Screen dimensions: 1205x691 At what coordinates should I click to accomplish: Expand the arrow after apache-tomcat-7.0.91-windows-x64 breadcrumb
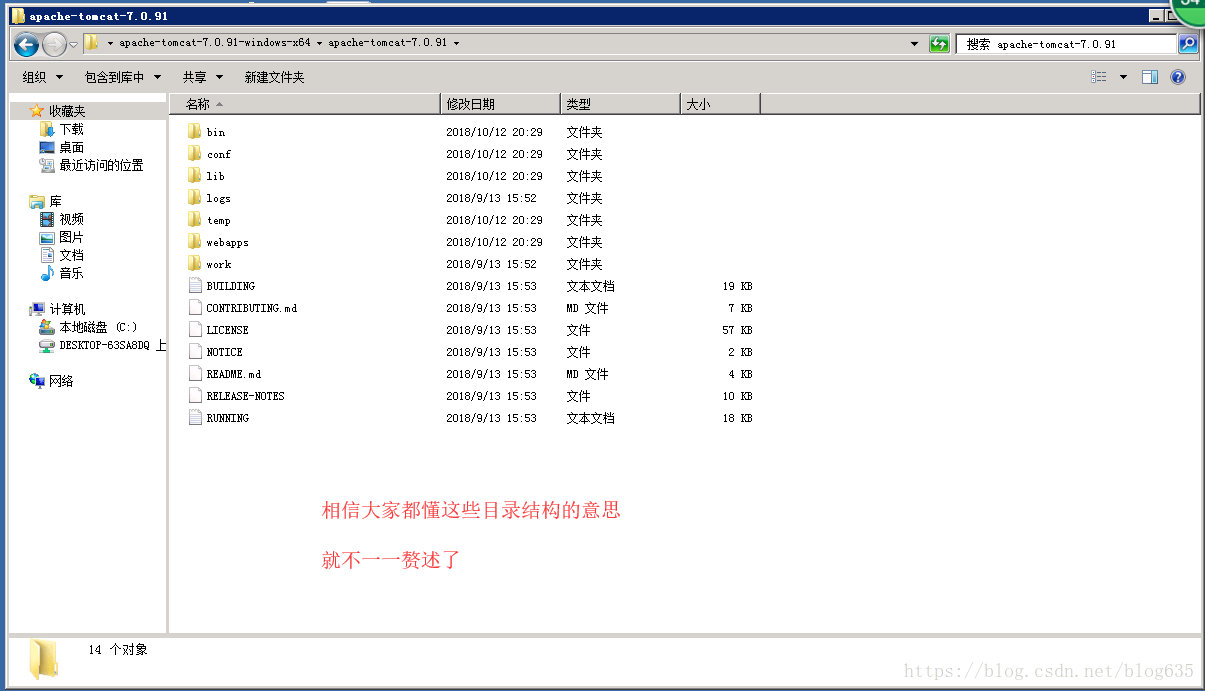pos(320,44)
